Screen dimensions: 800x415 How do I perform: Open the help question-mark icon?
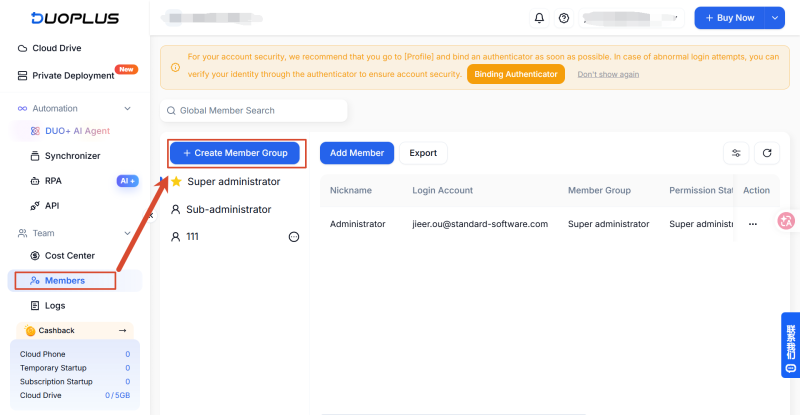tap(564, 18)
